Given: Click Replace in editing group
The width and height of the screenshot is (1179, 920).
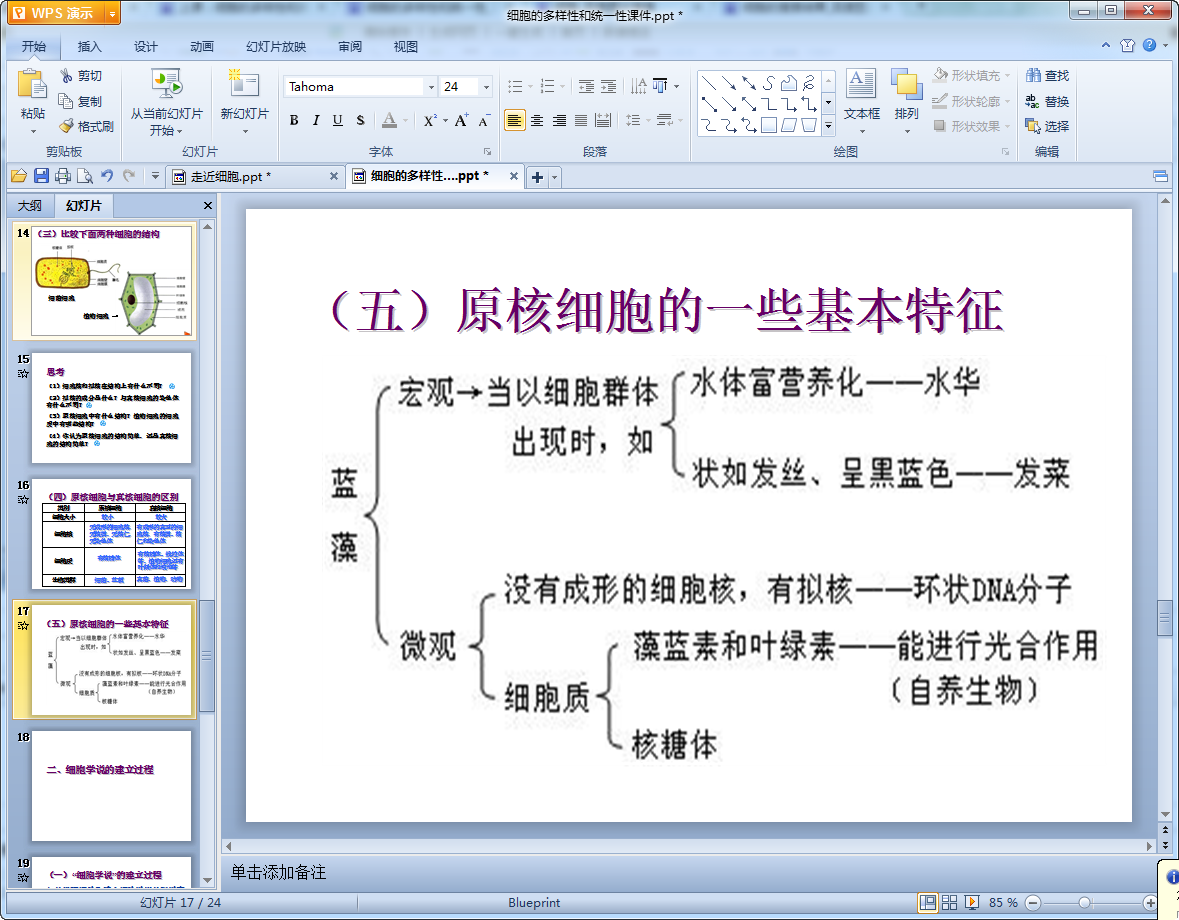Looking at the screenshot, I should tap(1047, 101).
